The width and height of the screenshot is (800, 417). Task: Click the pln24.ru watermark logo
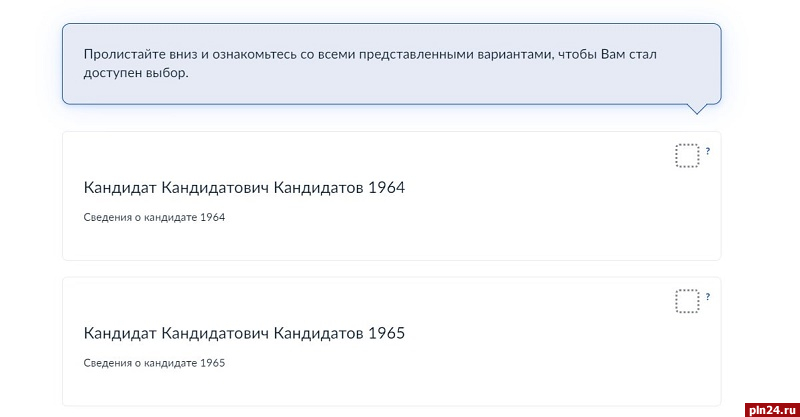(769, 407)
